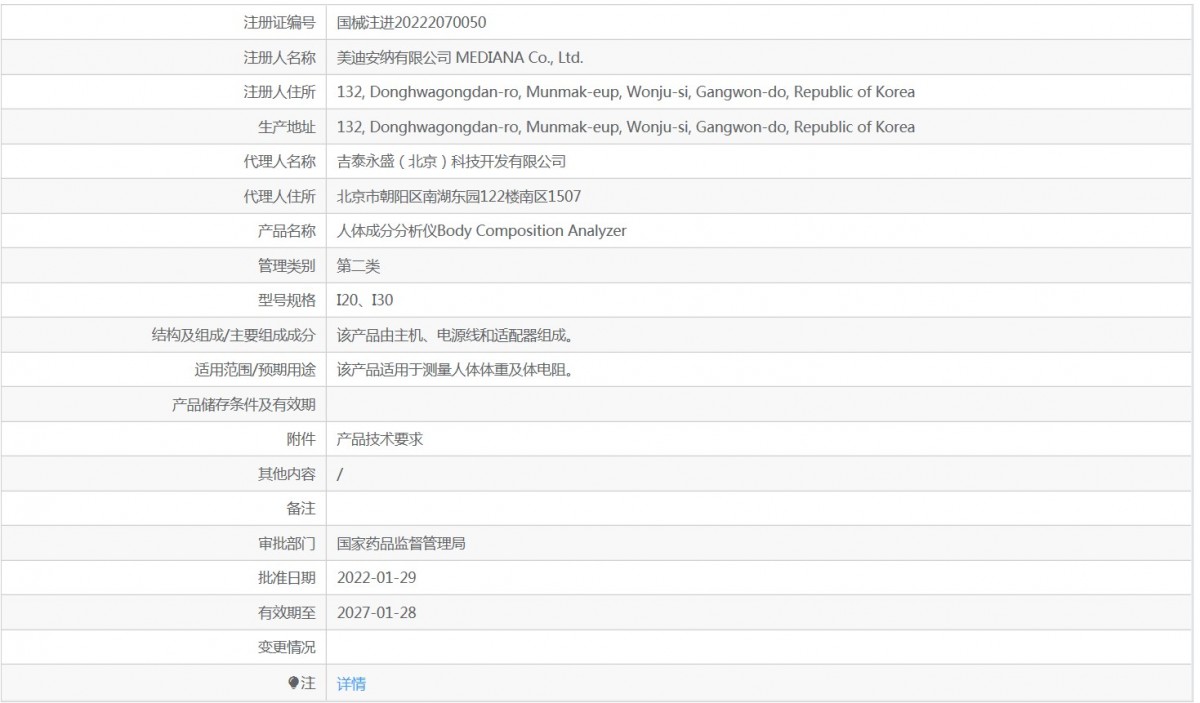1200x703 pixels.
Task: Select the registrant name MEDIANA Co., Ltd.
Action: pyautogui.click(x=460, y=57)
